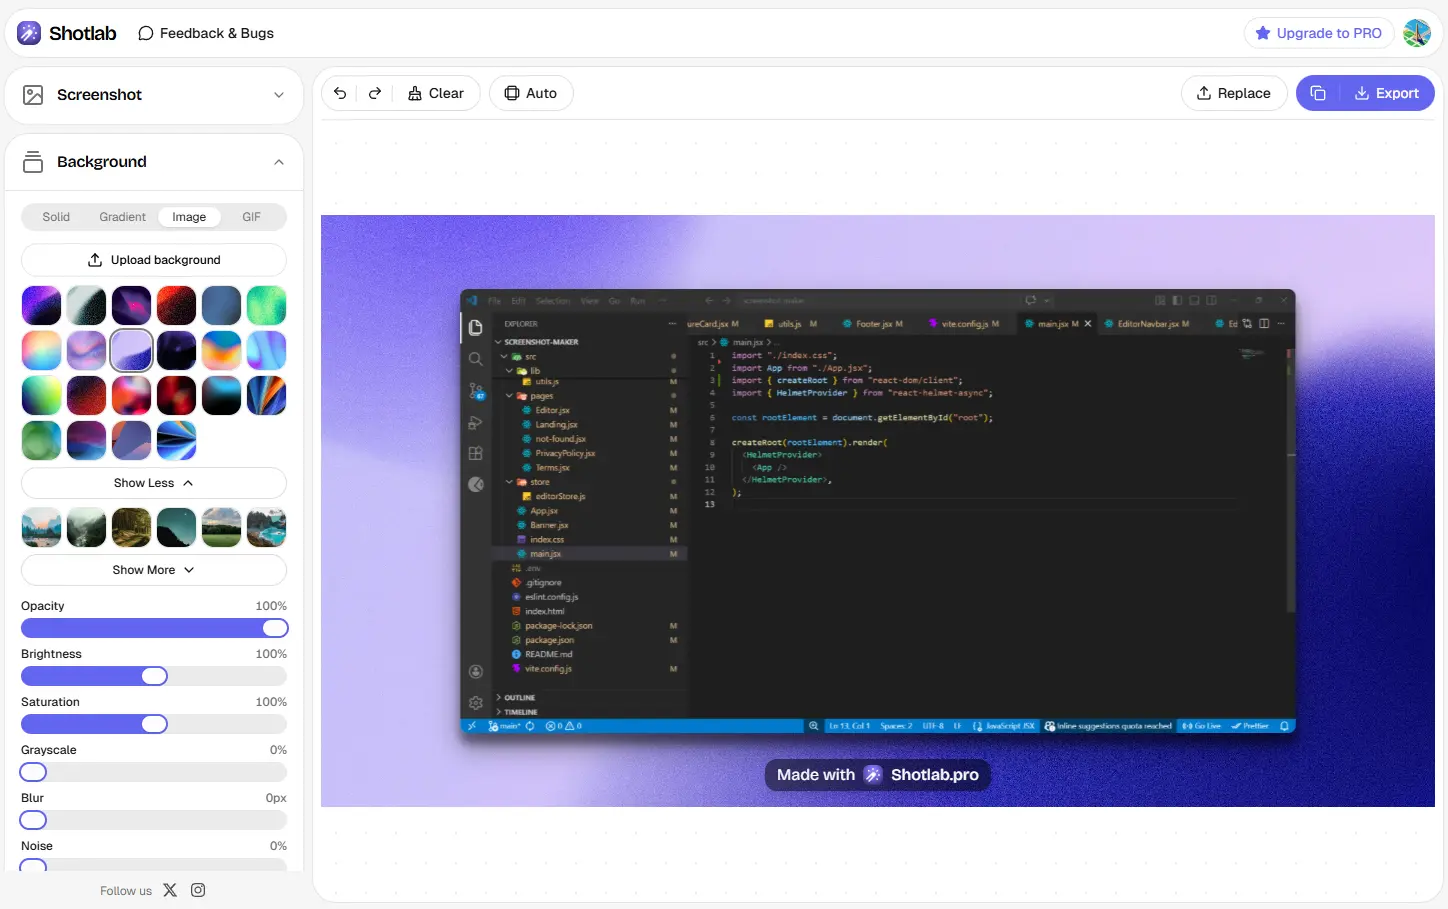Viewport: 1448px width, 909px height.
Task: Click Upload background
Action: pos(154,260)
